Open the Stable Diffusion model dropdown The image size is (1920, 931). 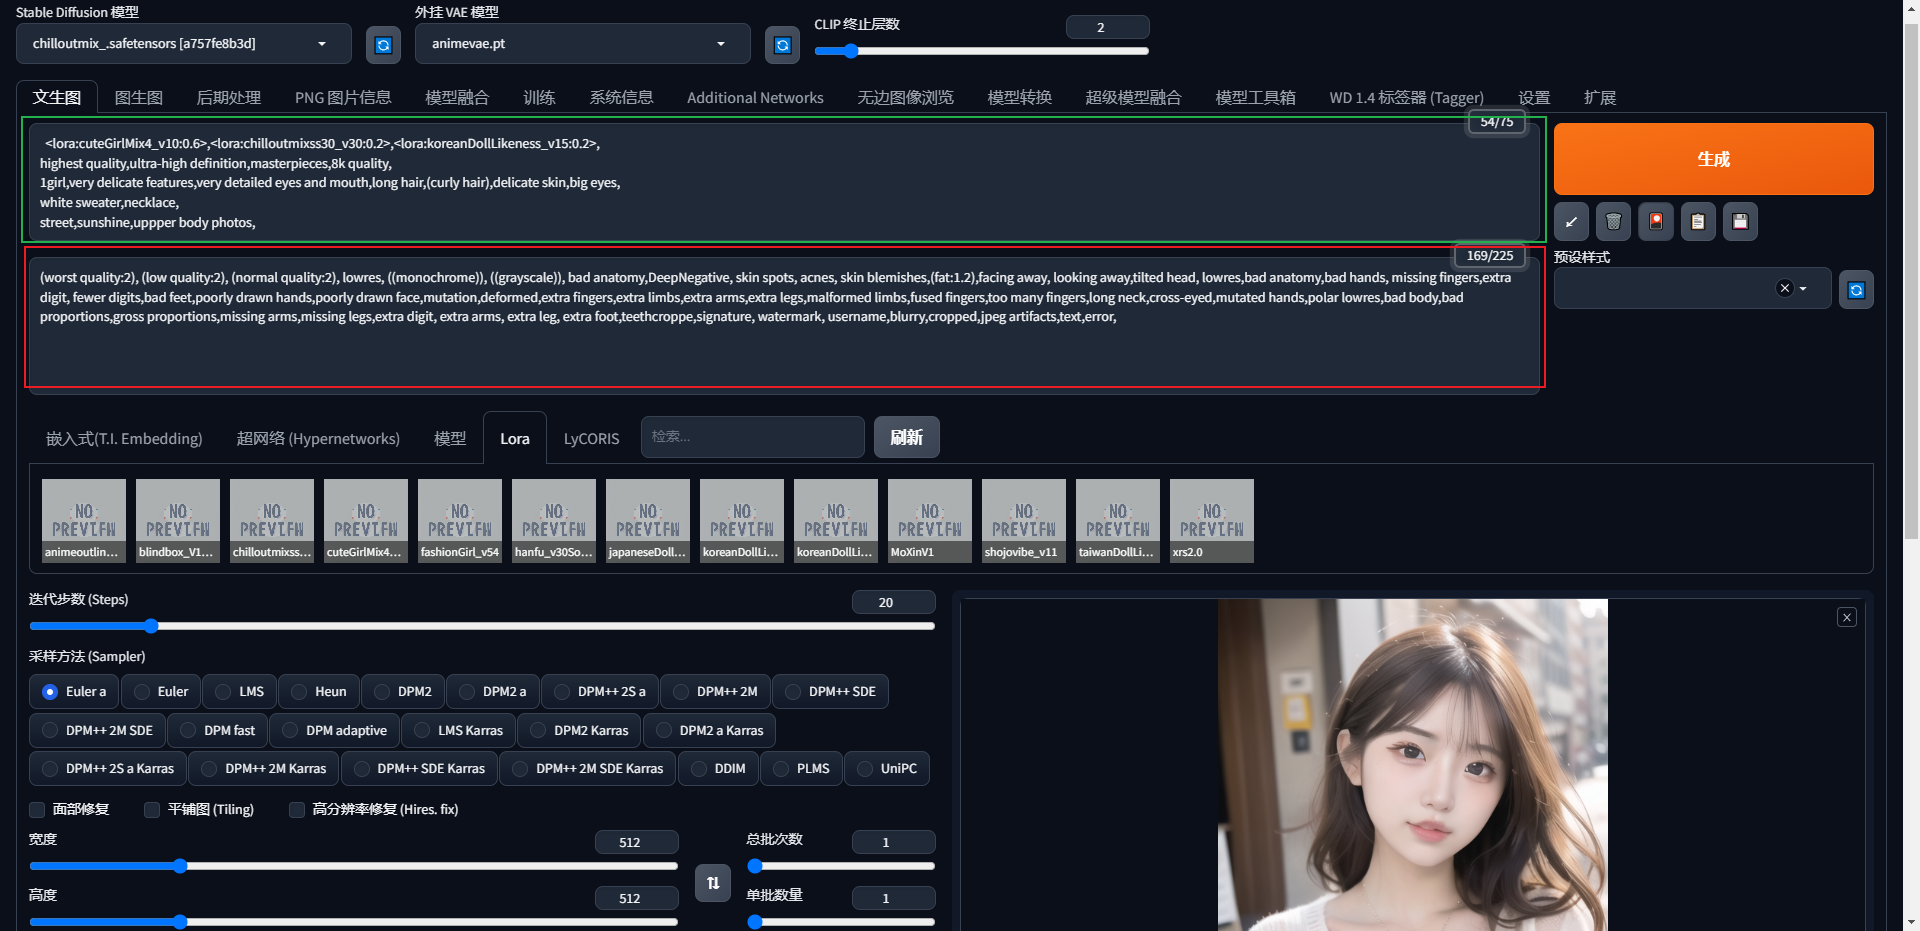pyautogui.click(x=184, y=44)
